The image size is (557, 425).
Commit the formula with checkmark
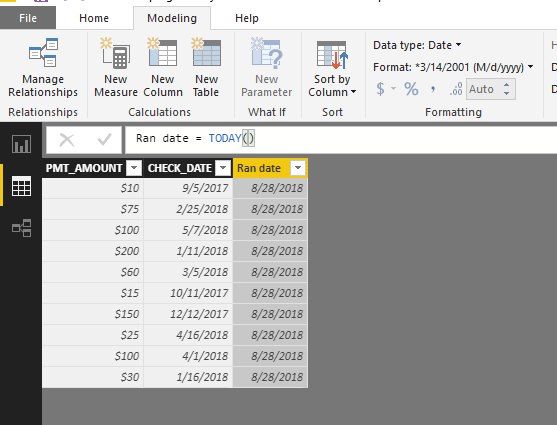(104, 140)
